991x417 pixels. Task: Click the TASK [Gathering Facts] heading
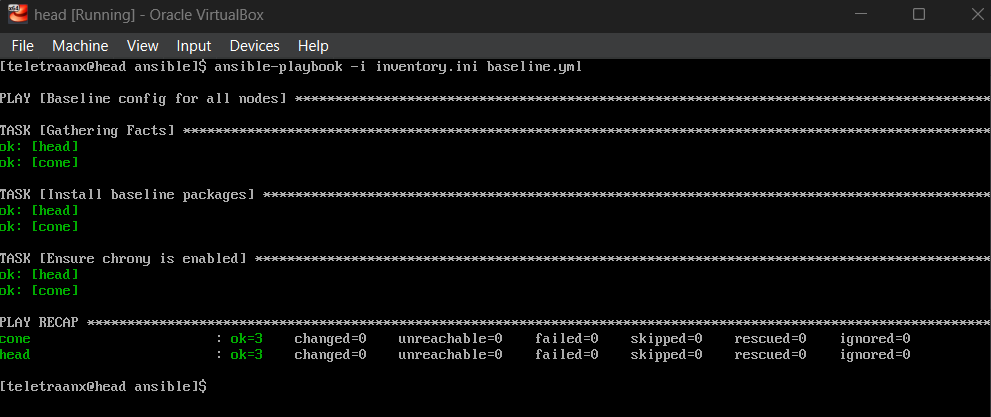(88, 131)
